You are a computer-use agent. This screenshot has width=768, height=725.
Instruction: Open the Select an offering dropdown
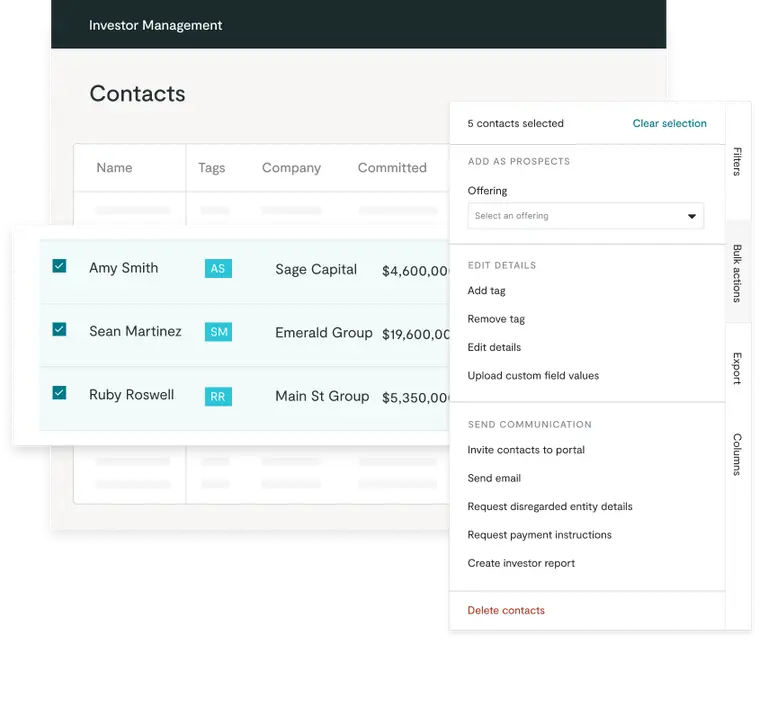click(x=575, y=216)
